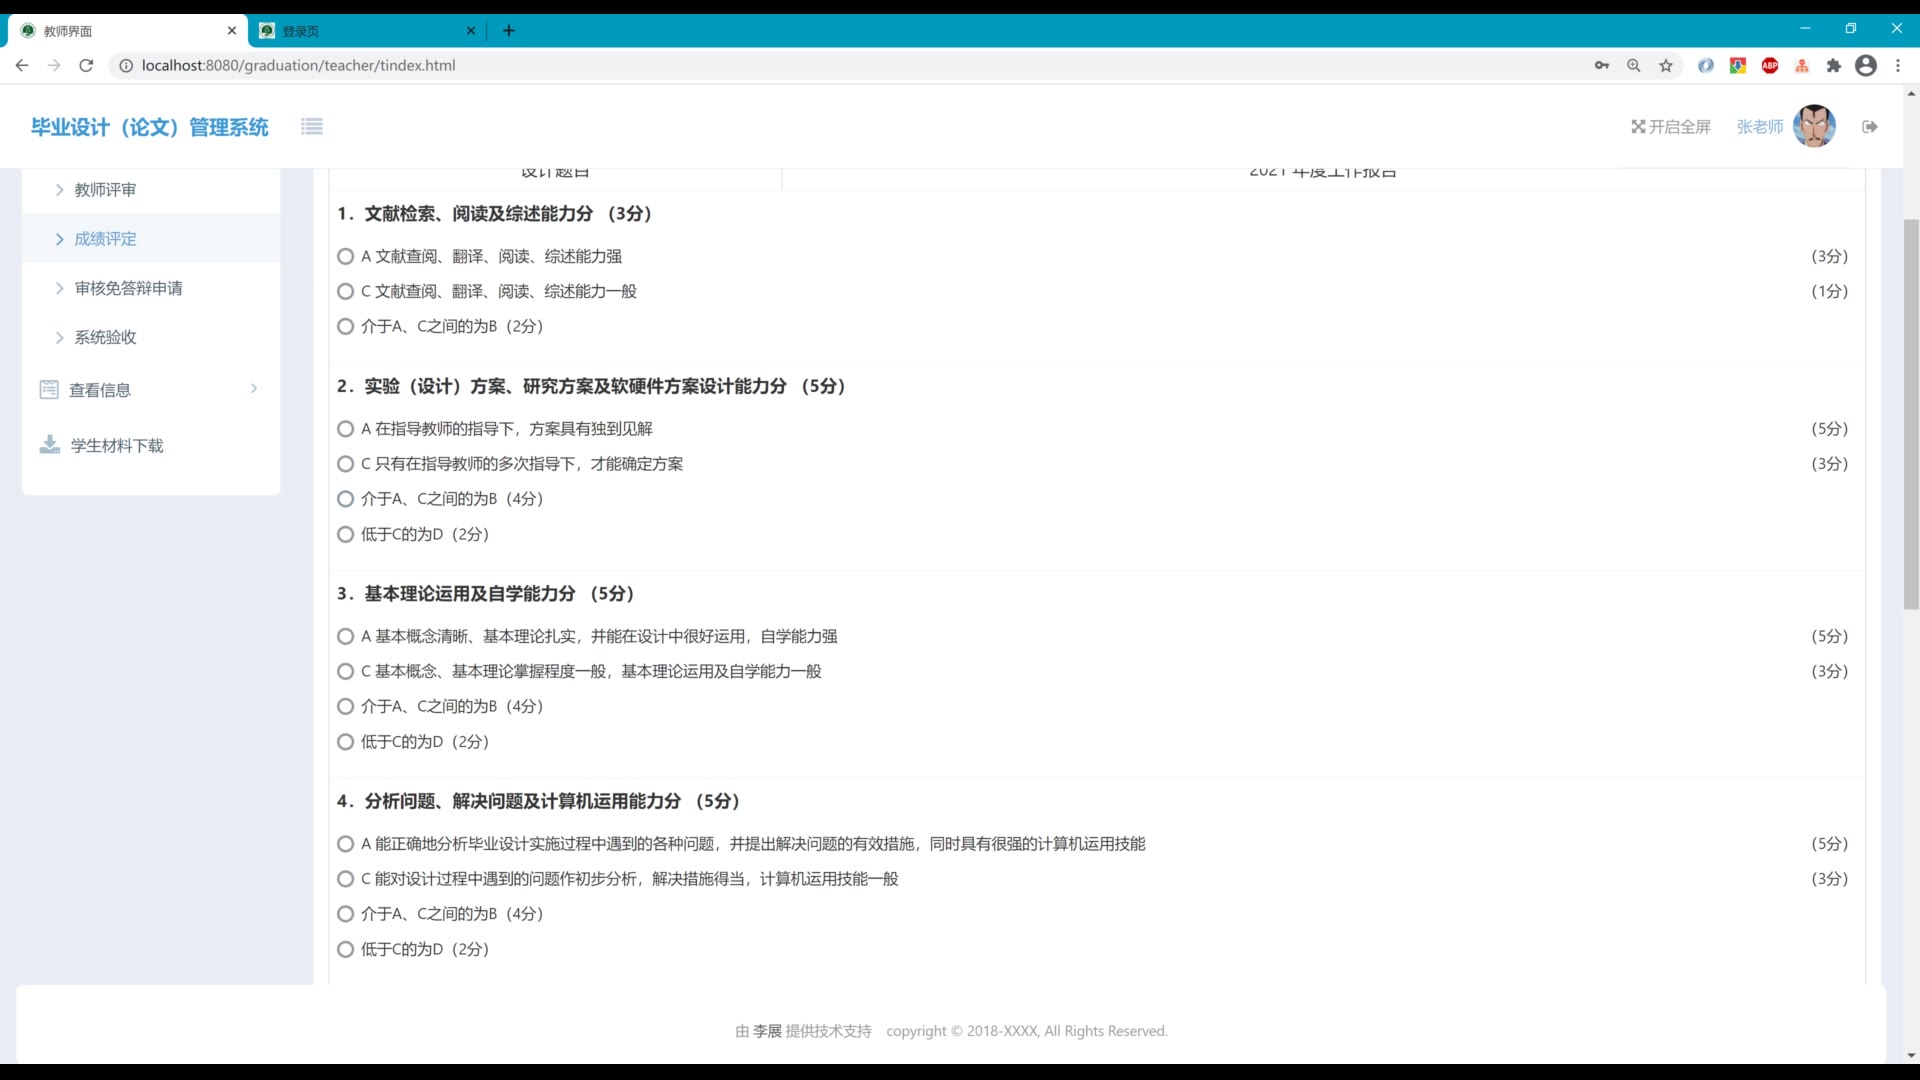Click the bookmark star icon in the address bar
This screenshot has width=1920, height=1080.
click(x=1666, y=66)
